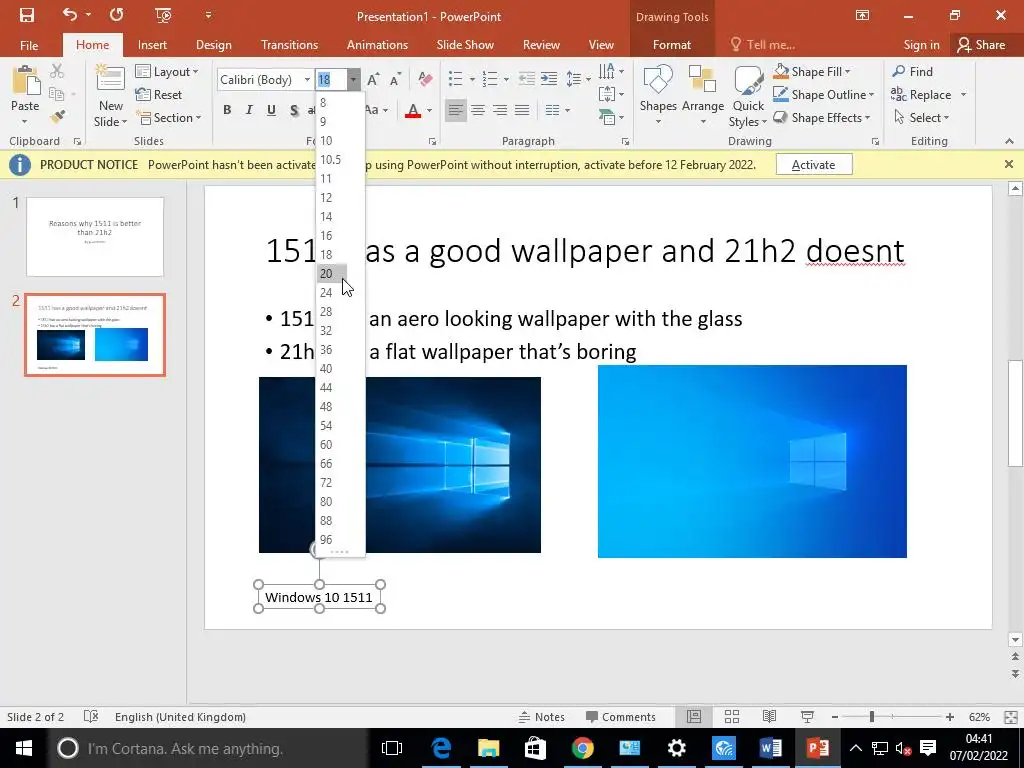Open the Arrange options
This screenshot has height=768, width=1024.
coord(703,96)
